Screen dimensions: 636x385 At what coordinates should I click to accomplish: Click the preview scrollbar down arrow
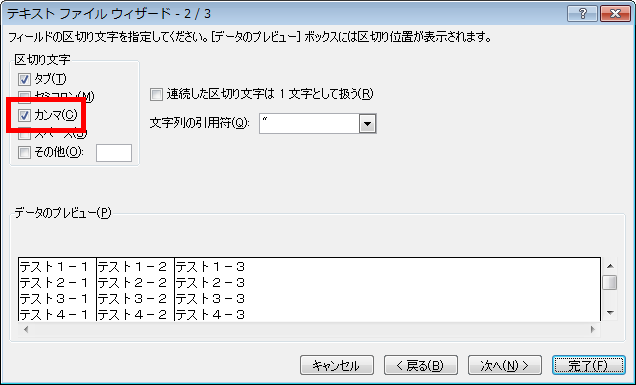(610, 313)
